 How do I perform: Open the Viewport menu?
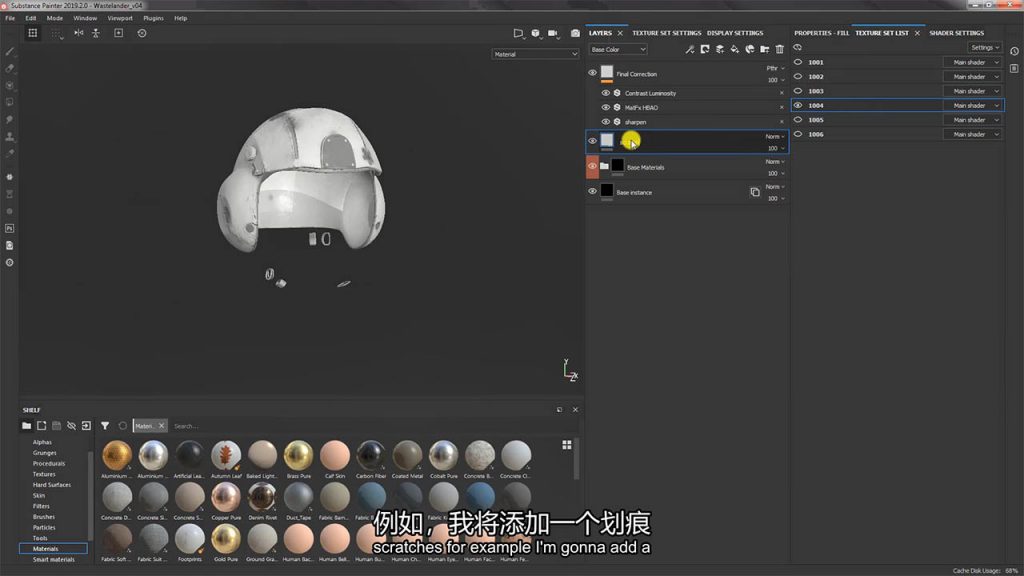[120, 18]
